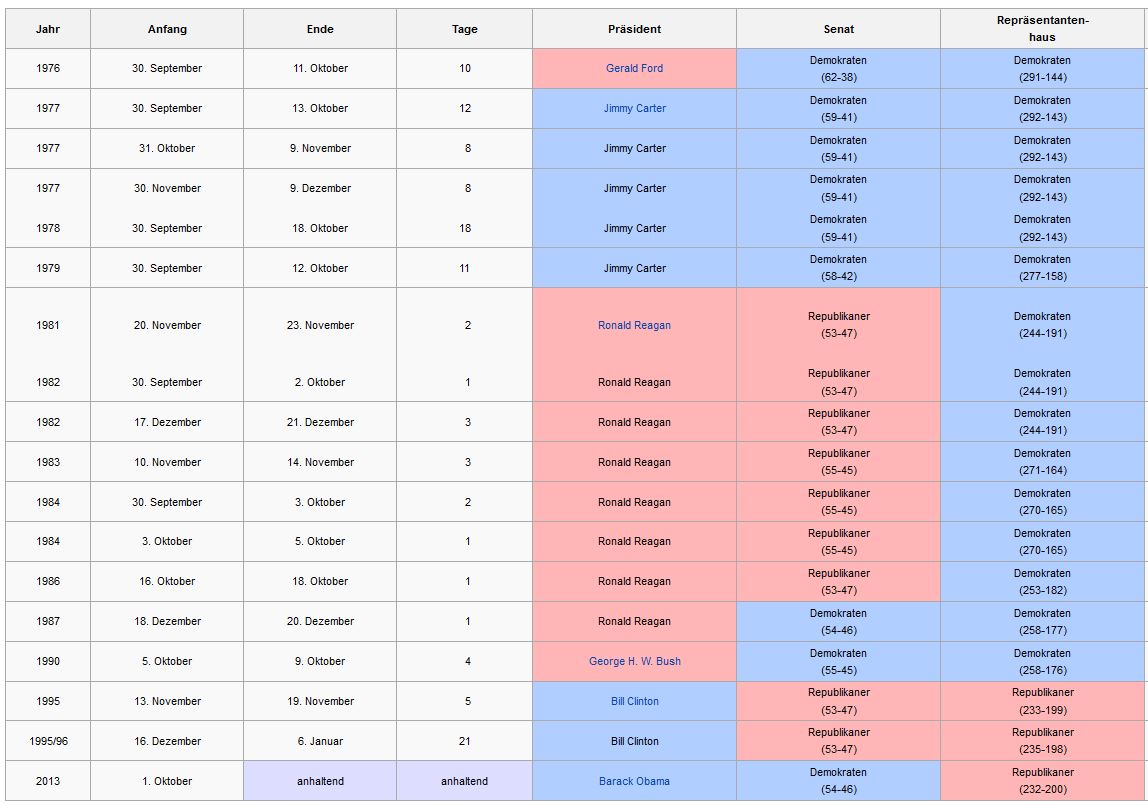Open the Barack Obama link

click(x=634, y=782)
